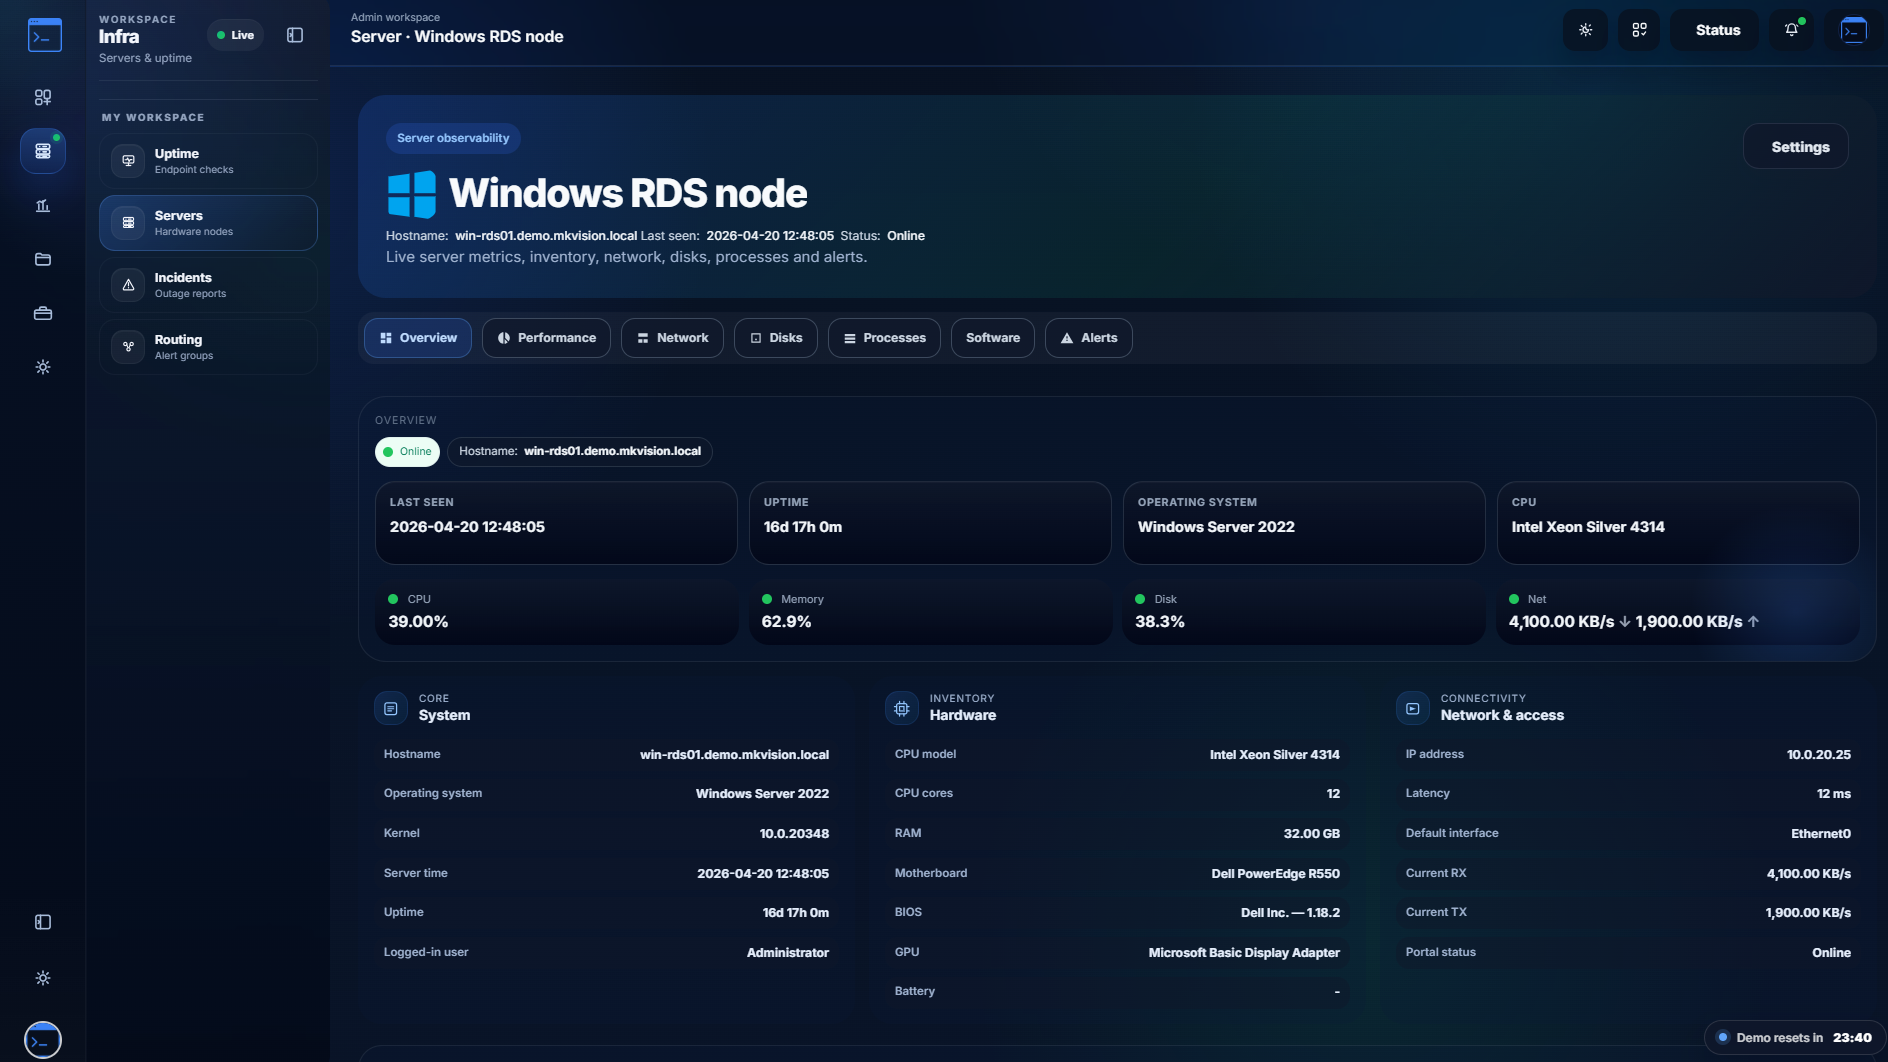The height and width of the screenshot is (1062, 1888).
Task: Open the folder icon in left rail
Action: 43,259
